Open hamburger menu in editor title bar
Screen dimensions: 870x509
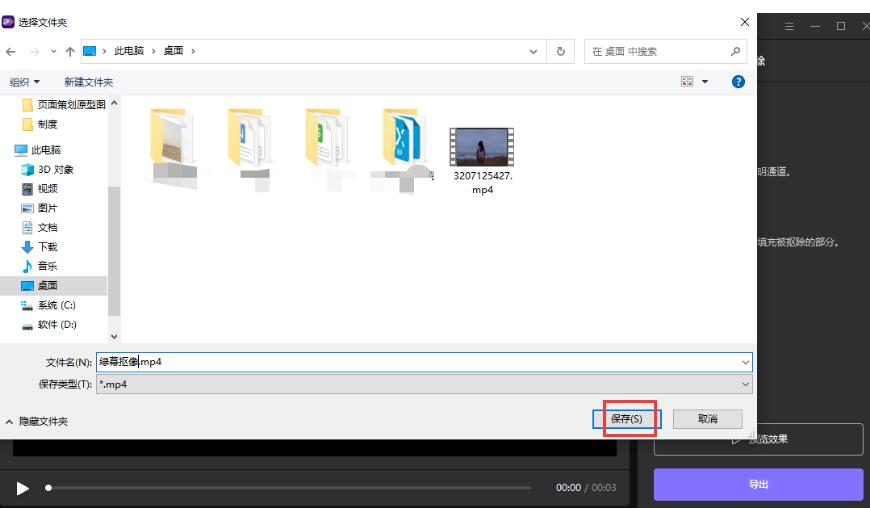tap(789, 26)
